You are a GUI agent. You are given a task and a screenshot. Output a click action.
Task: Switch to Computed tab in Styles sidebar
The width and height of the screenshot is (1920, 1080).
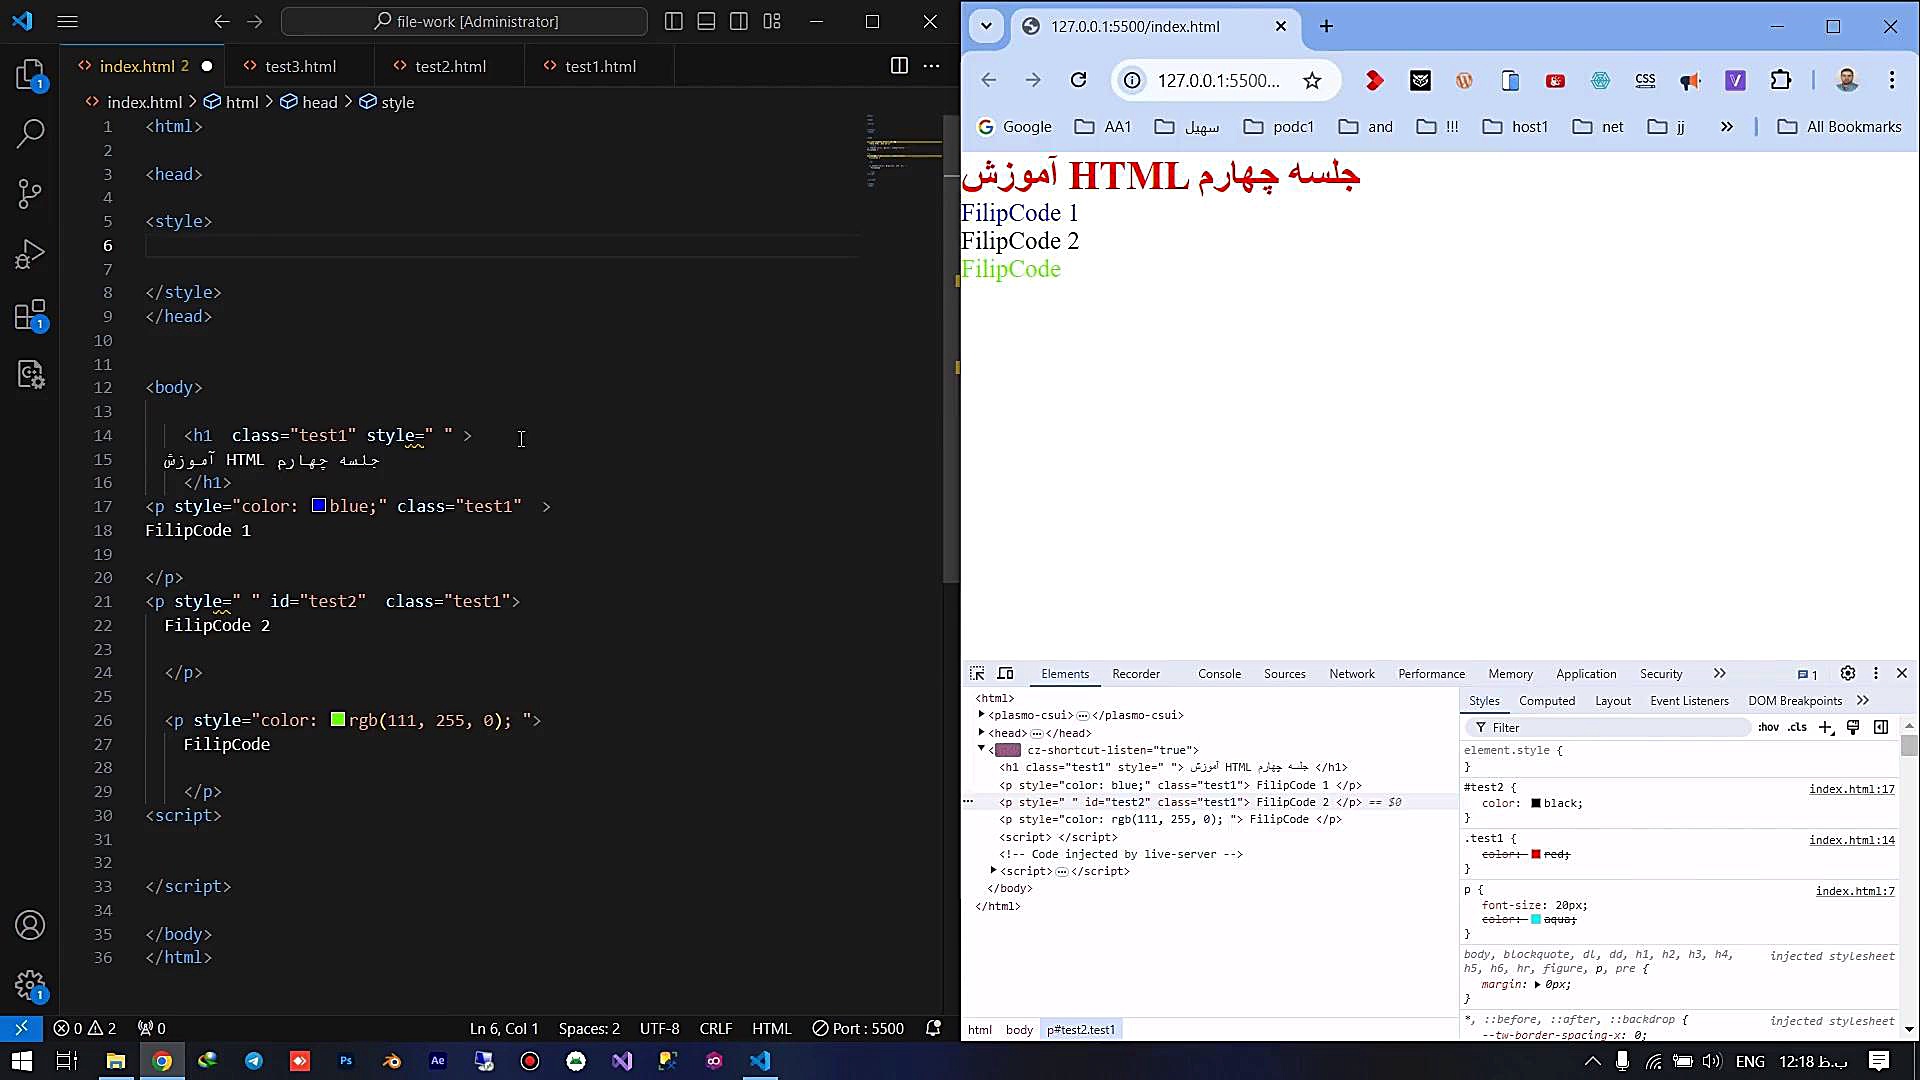[1547, 701]
